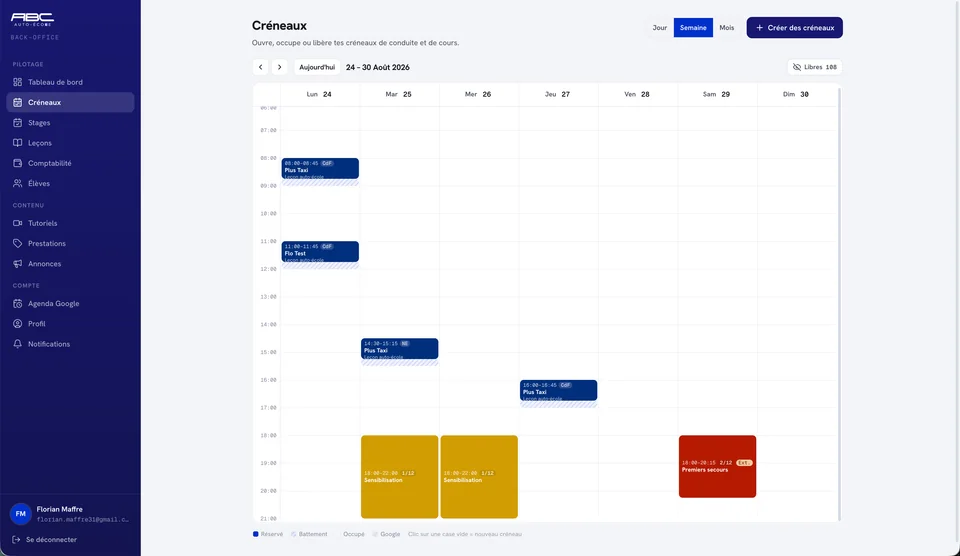Click the Dim 30 column header
The width and height of the screenshot is (960, 556).
797,94
